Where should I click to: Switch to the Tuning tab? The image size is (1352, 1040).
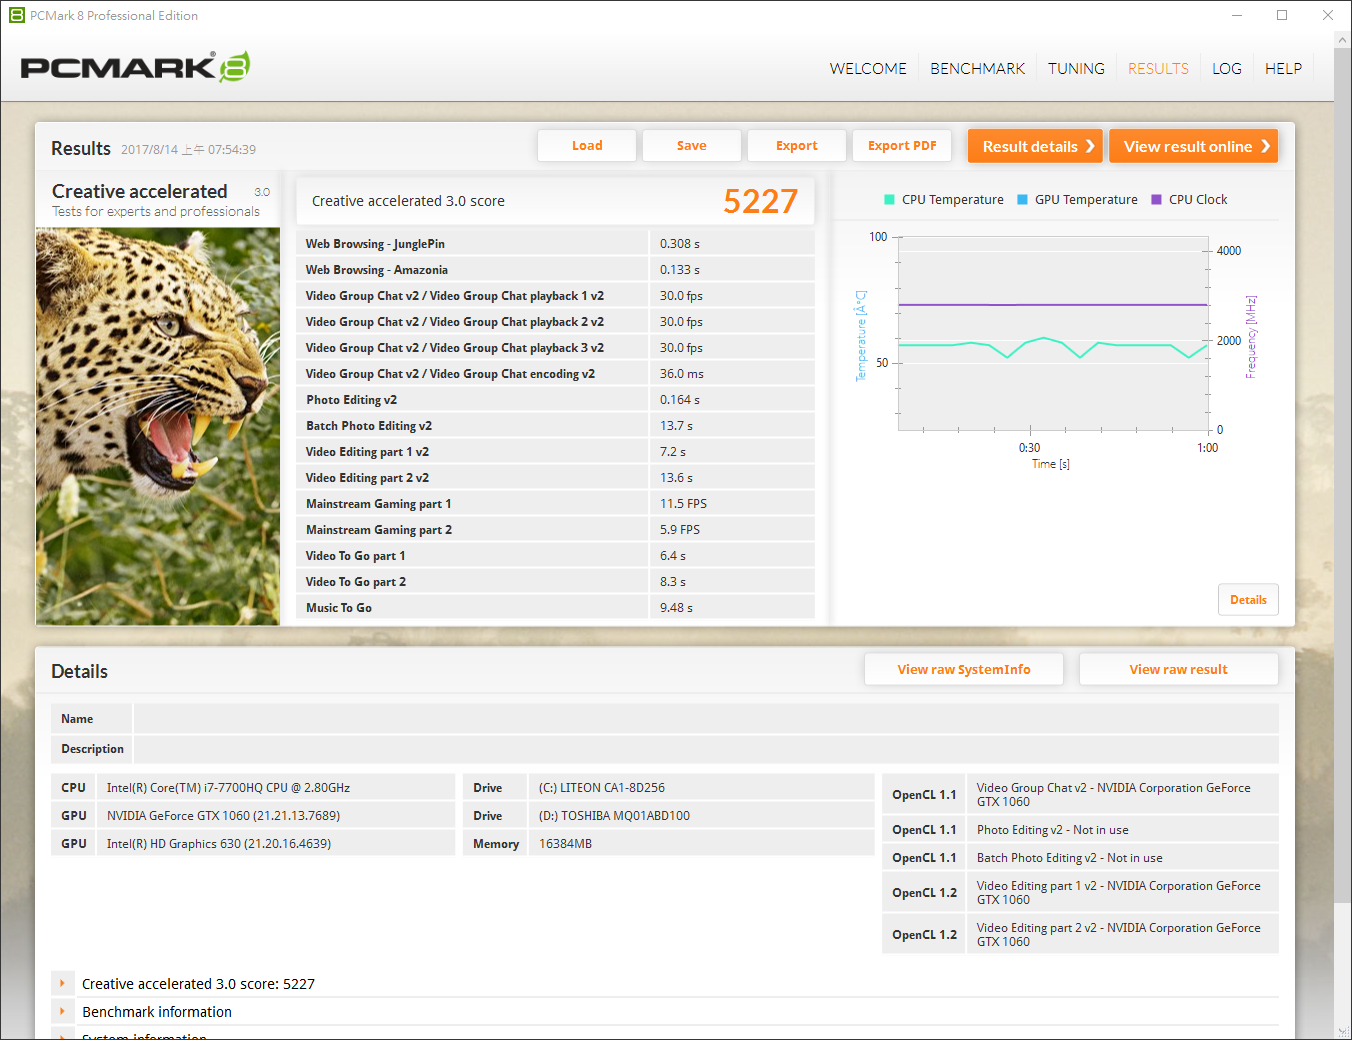[1076, 69]
